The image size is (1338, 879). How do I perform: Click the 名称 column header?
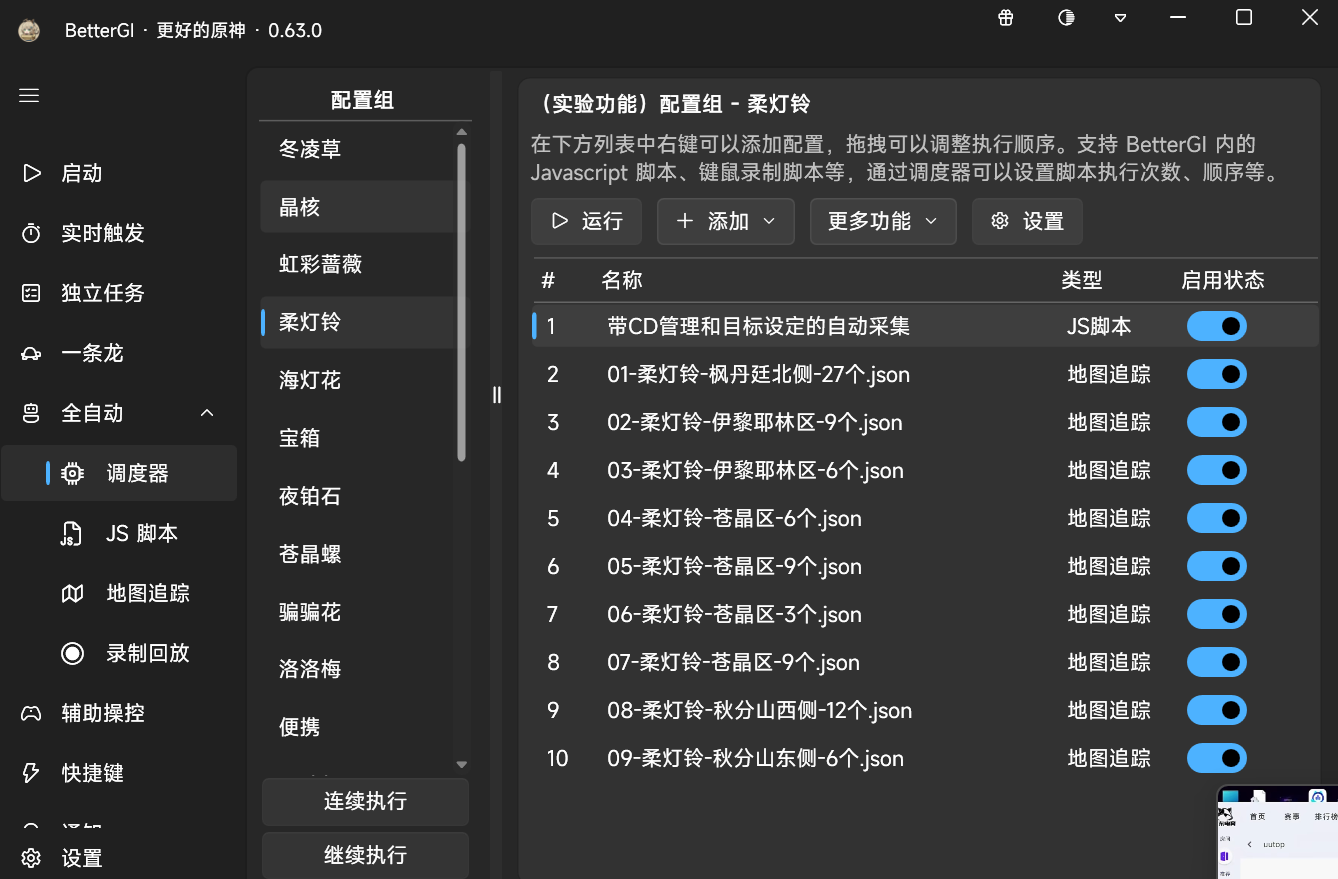(x=622, y=280)
